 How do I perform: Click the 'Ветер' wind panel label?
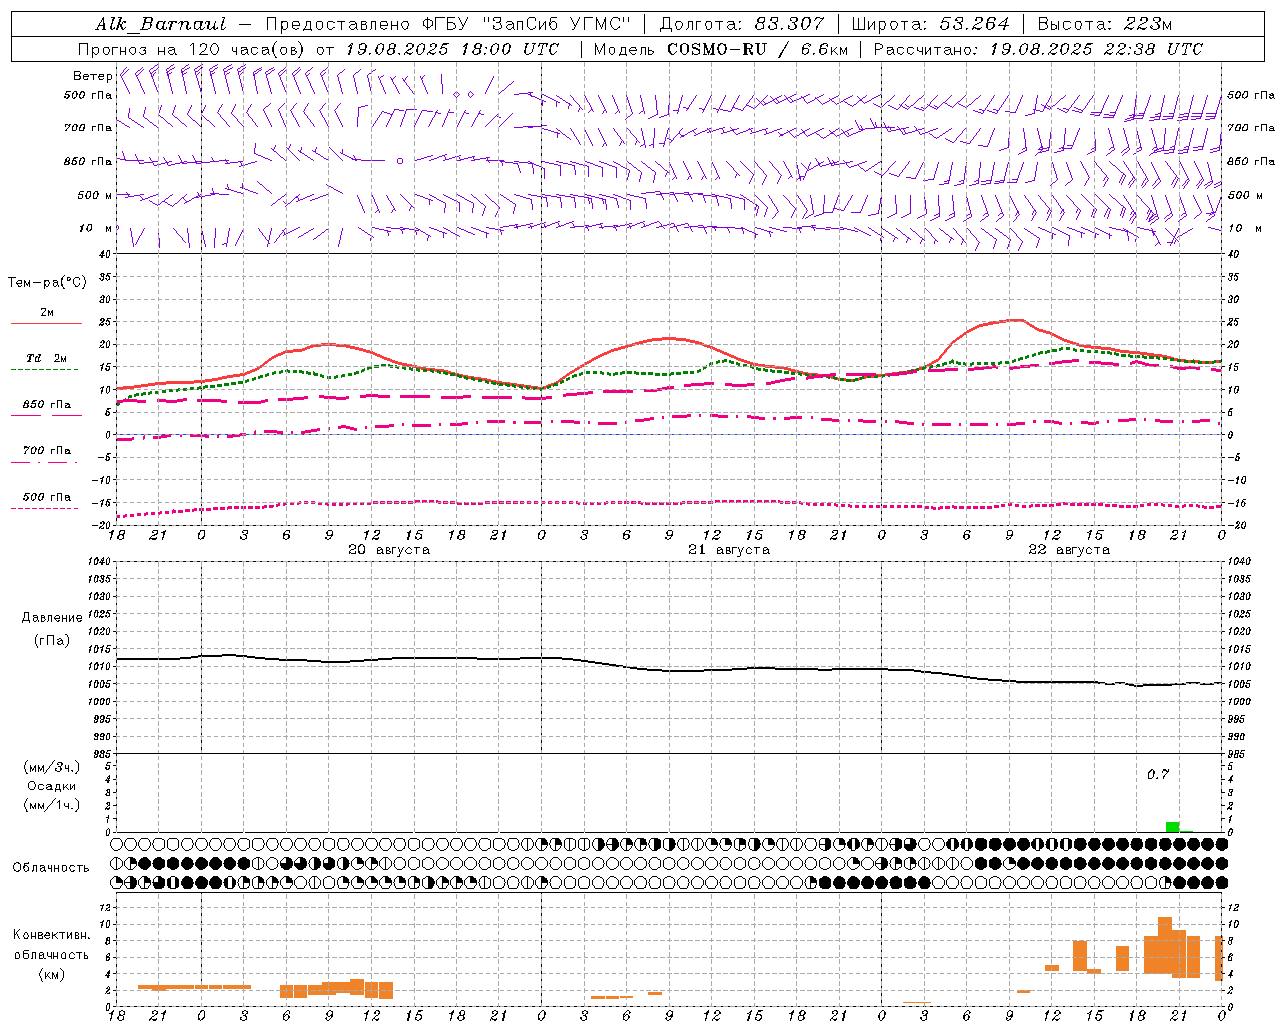coord(92,76)
